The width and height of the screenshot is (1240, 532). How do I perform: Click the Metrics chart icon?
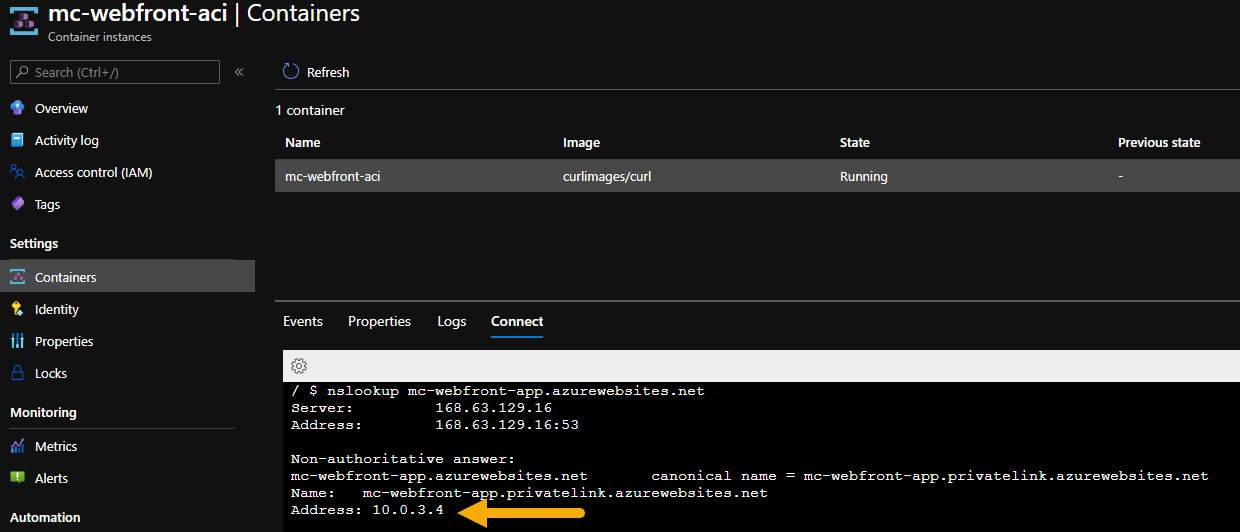tap(17, 446)
